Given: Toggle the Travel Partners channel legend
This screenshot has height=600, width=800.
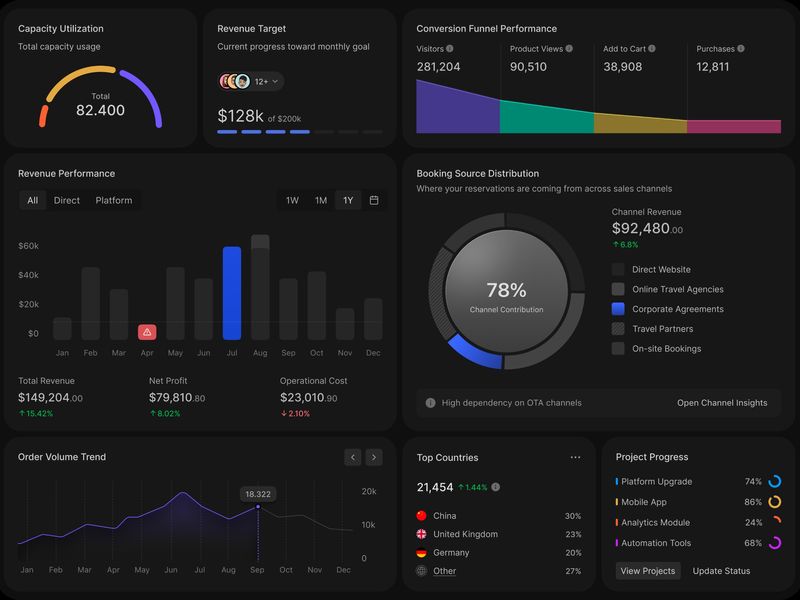Looking at the screenshot, I should click(x=620, y=327).
